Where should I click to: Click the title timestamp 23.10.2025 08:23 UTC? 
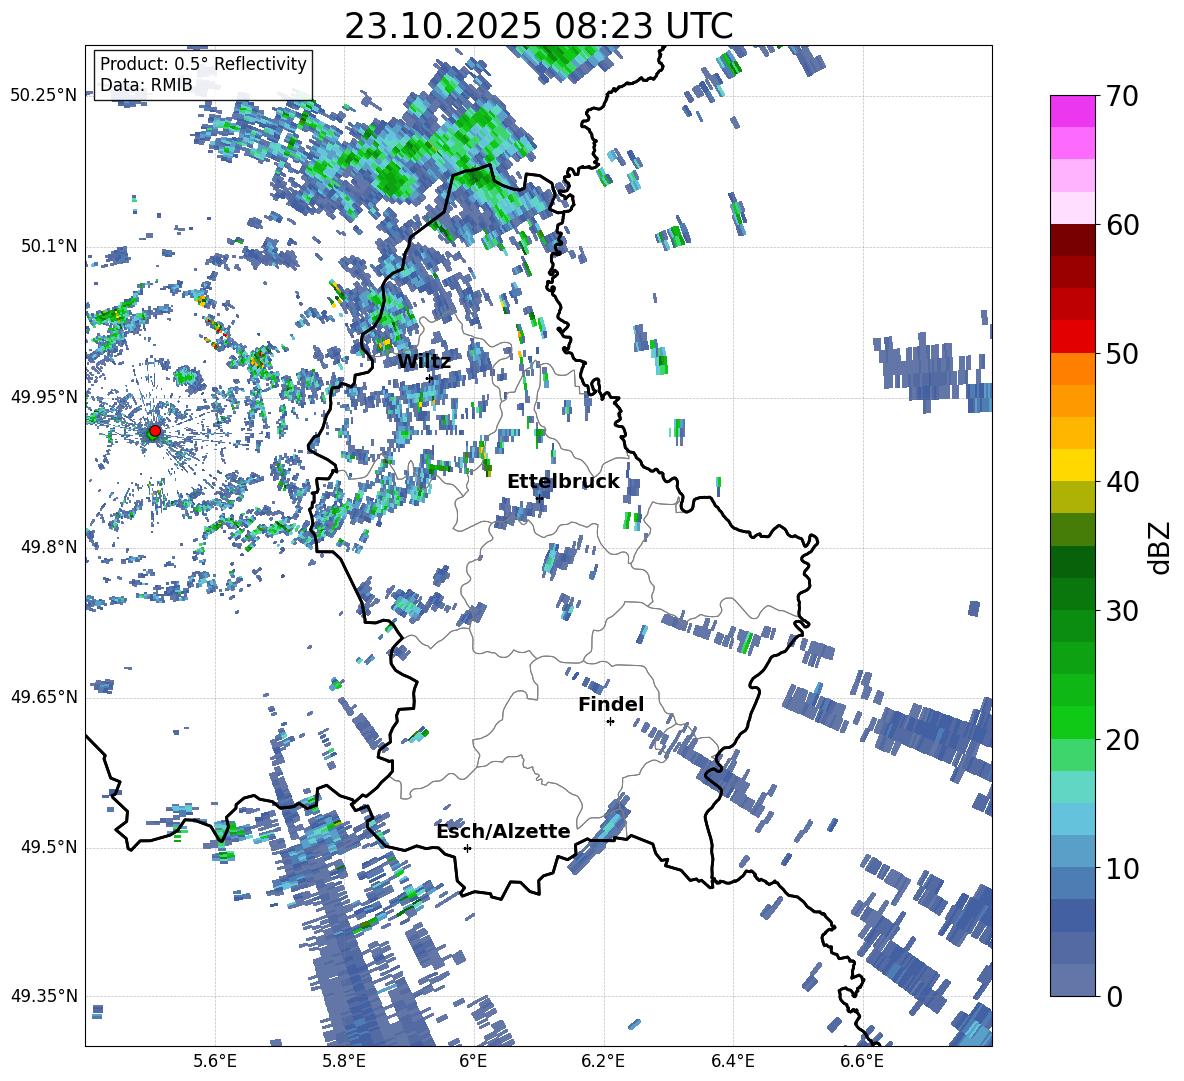coord(538,26)
